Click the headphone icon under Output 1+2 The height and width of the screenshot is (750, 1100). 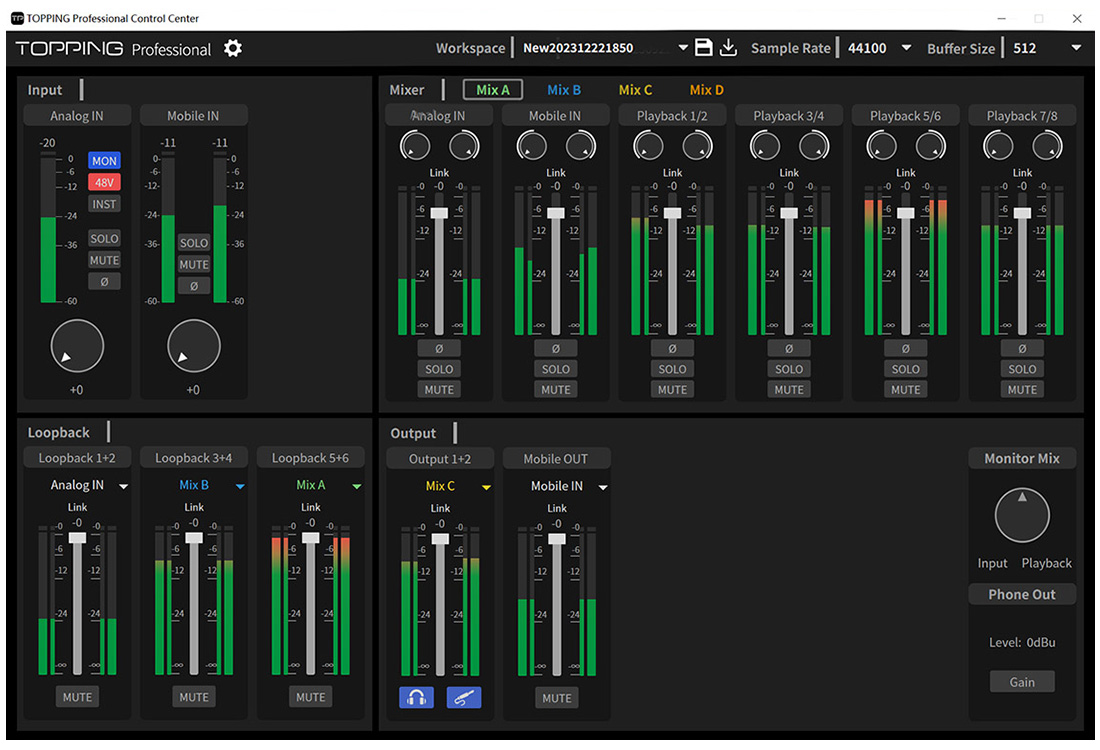coord(416,697)
